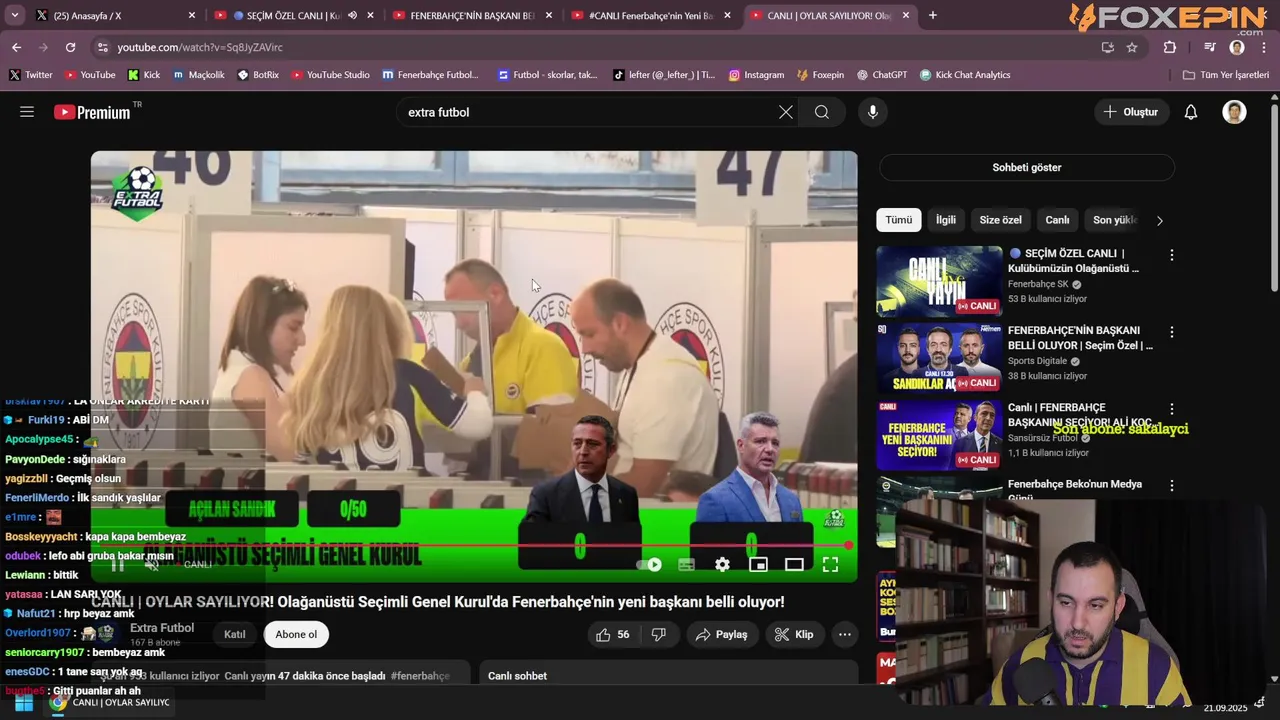Subscribe with Abone ol button
Image resolution: width=1280 pixels, height=720 pixels.
[296, 634]
